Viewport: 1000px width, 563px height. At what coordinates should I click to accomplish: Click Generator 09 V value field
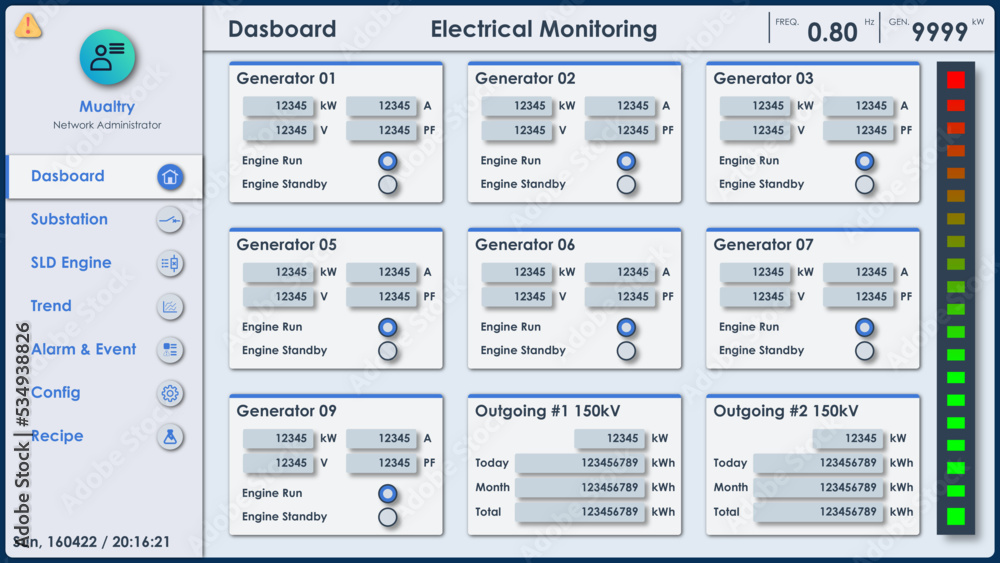pos(278,463)
